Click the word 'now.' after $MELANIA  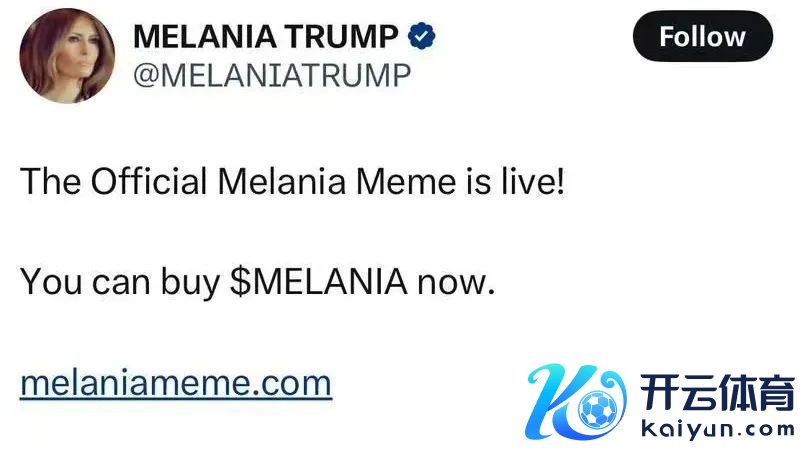coord(456,283)
